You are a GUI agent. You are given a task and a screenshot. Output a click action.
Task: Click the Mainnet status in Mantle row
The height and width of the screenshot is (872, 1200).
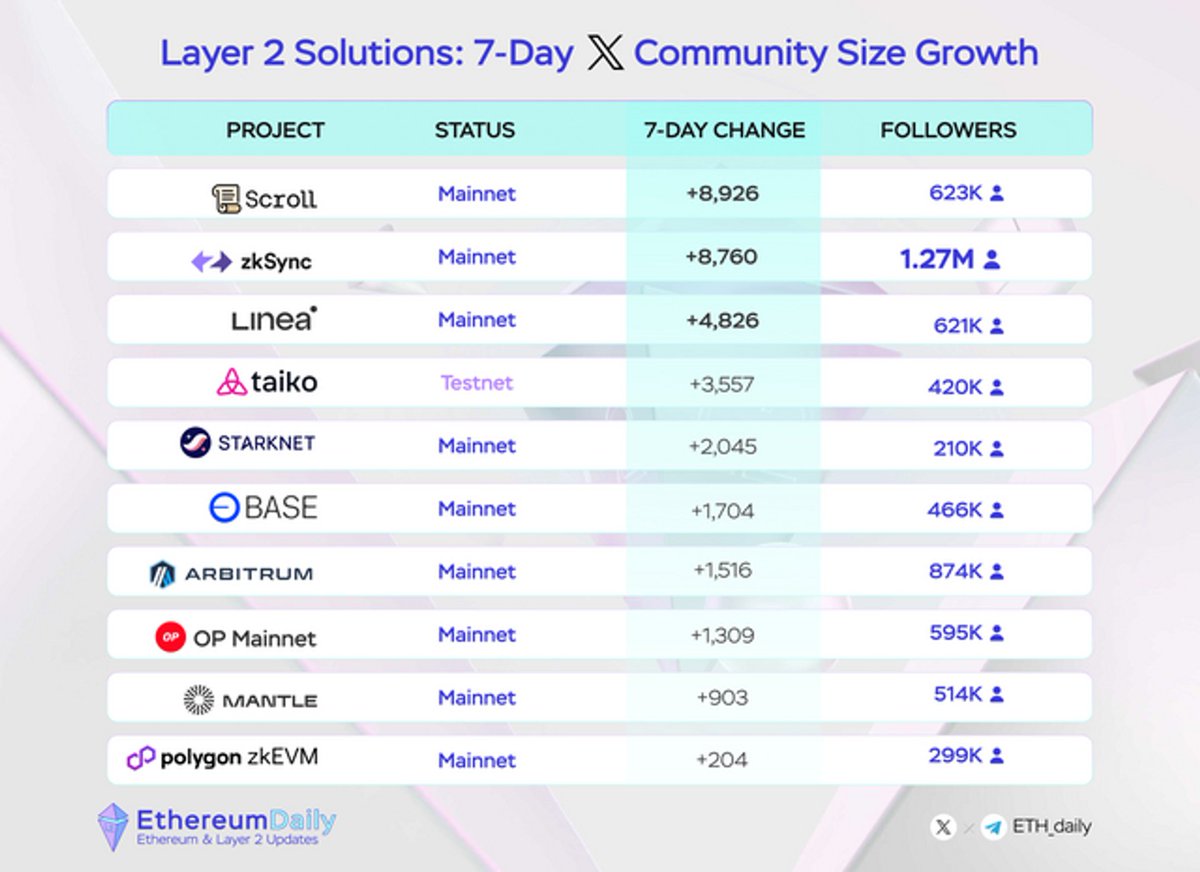477,697
